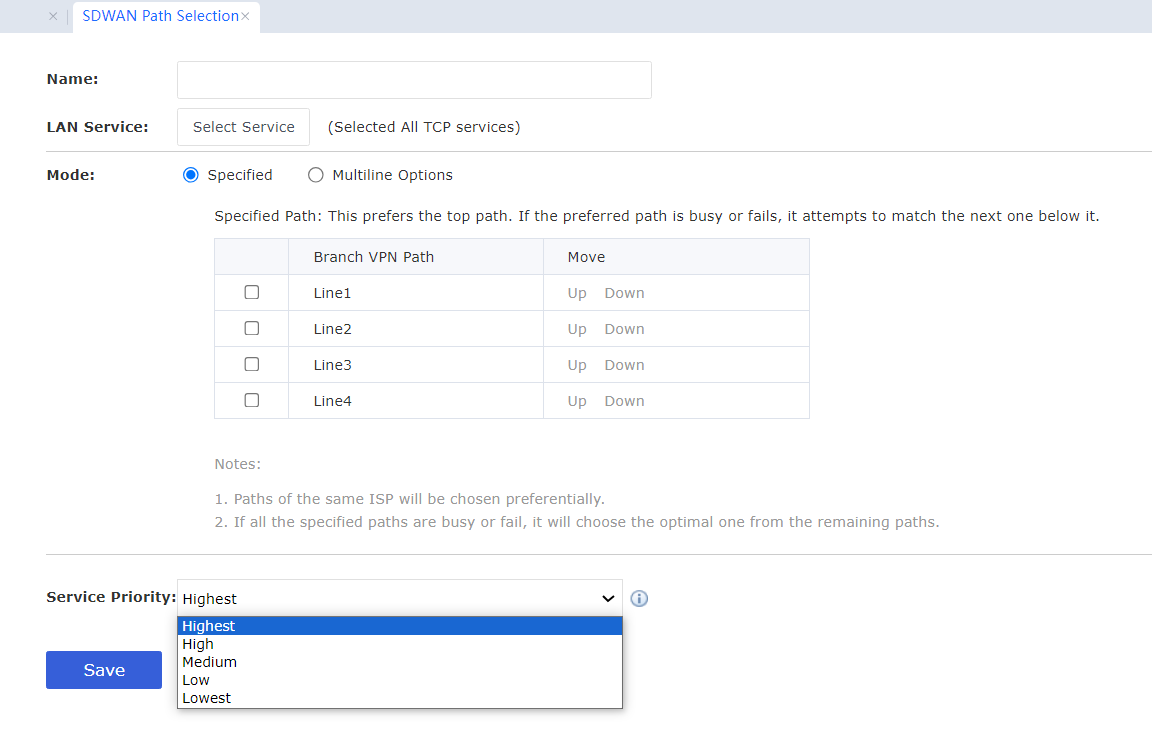Viewport: 1152px width, 742px height.
Task: Close the SDWAN Path Selection tab
Action: 245,17
